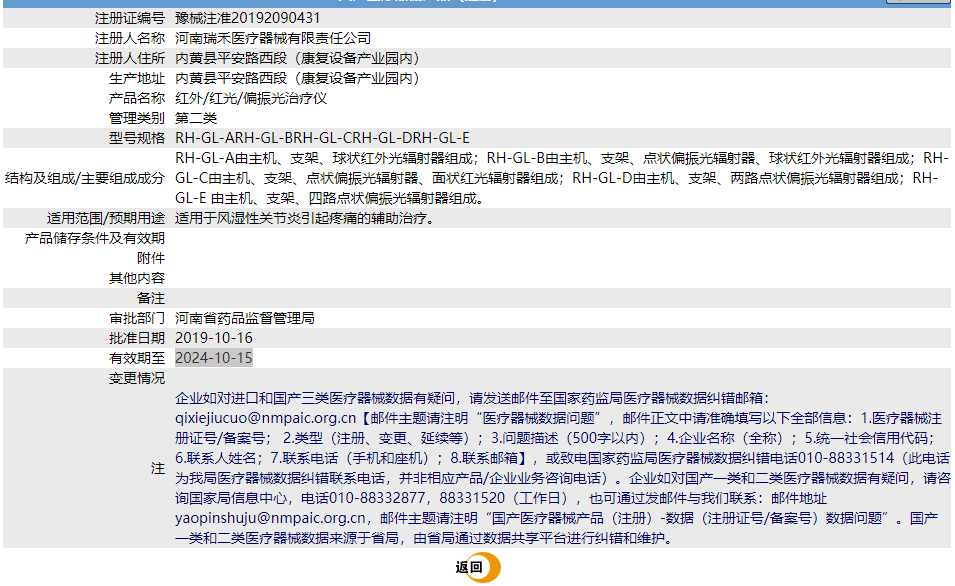Click the 注 label beside the notes
The width and height of the screenshot is (955, 586).
(158, 468)
